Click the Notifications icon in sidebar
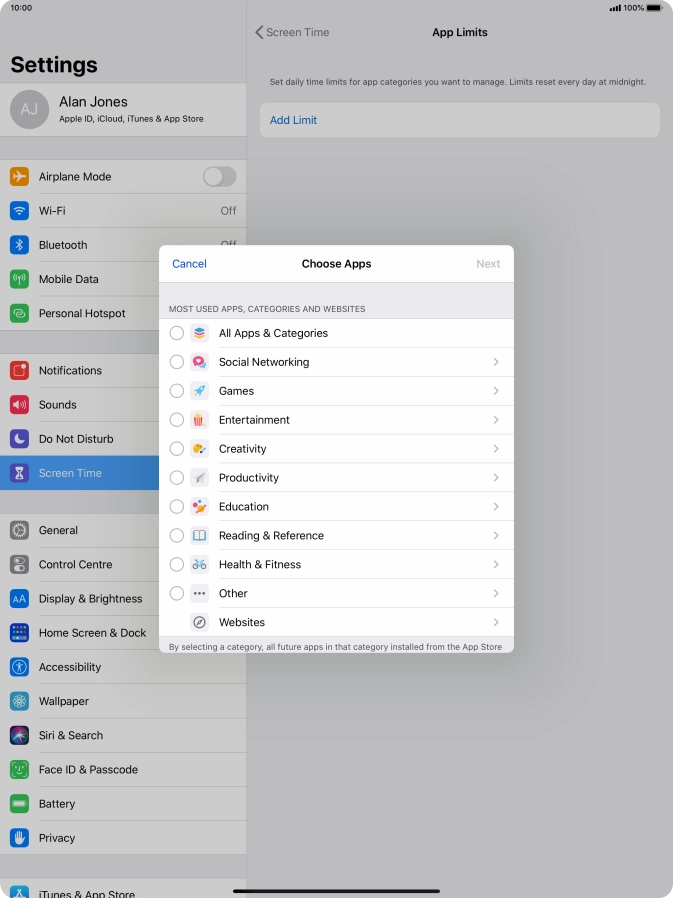This screenshot has height=898, width=673. (x=19, y=371)
